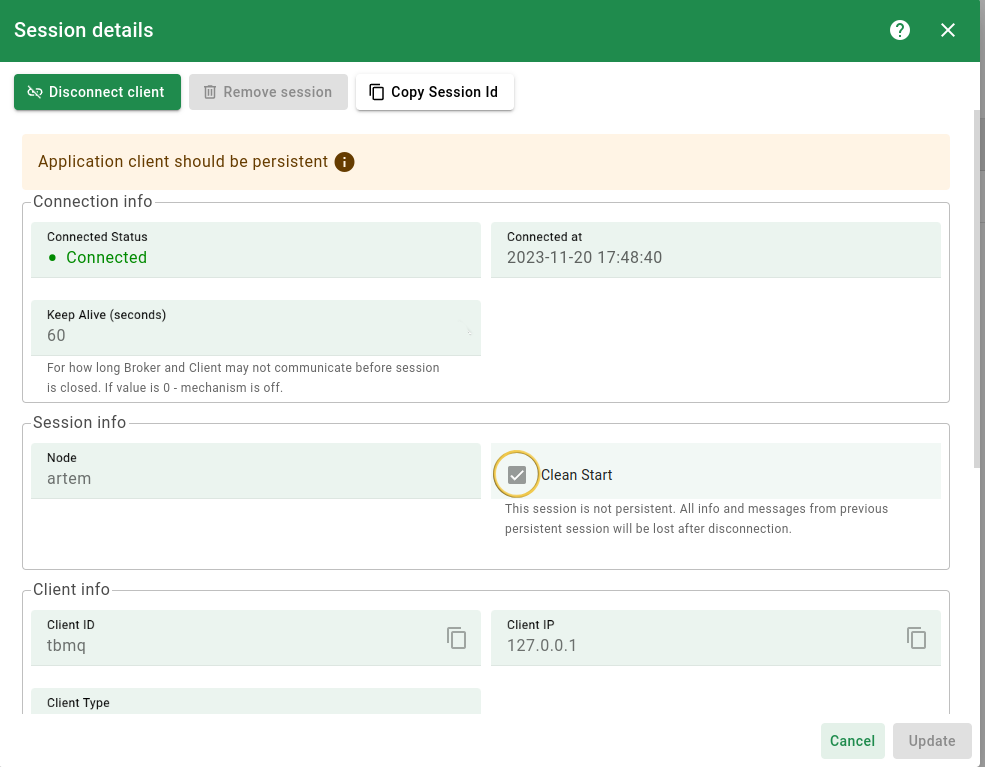Click the Update button
985x767 pixels.
point(932,741)
